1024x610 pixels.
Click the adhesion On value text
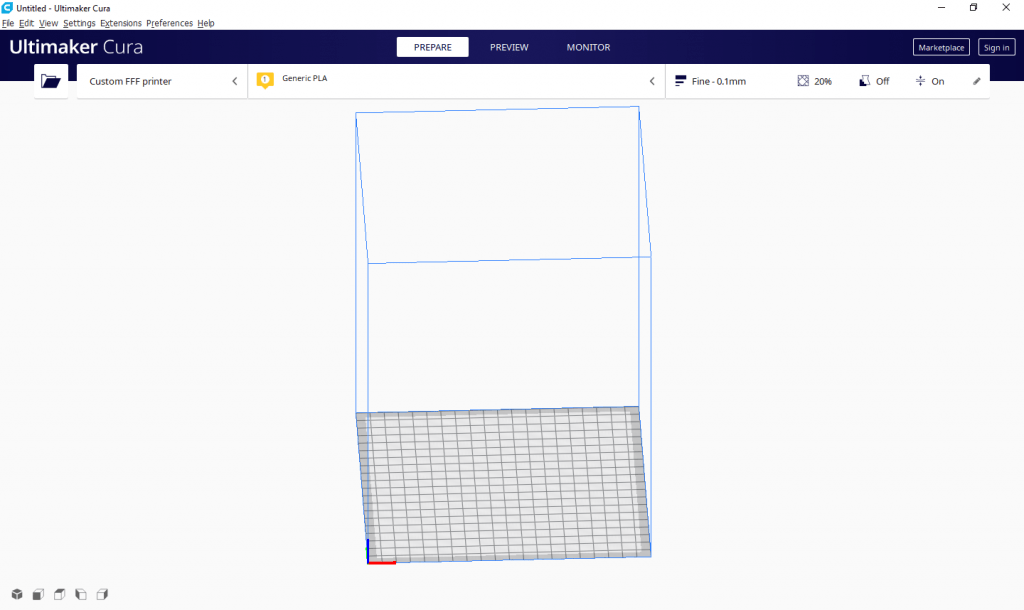point(938,81)
